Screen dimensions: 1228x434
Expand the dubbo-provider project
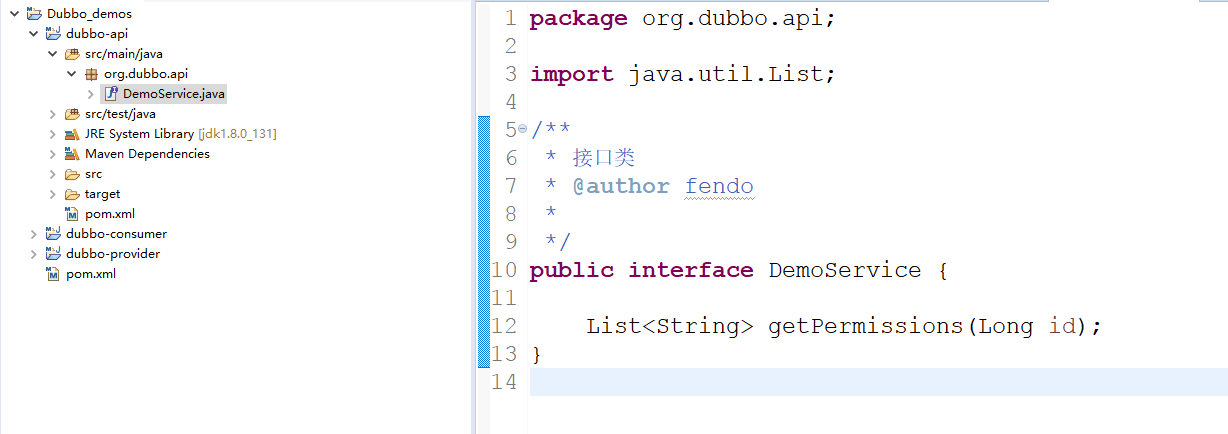coord(33,254)
